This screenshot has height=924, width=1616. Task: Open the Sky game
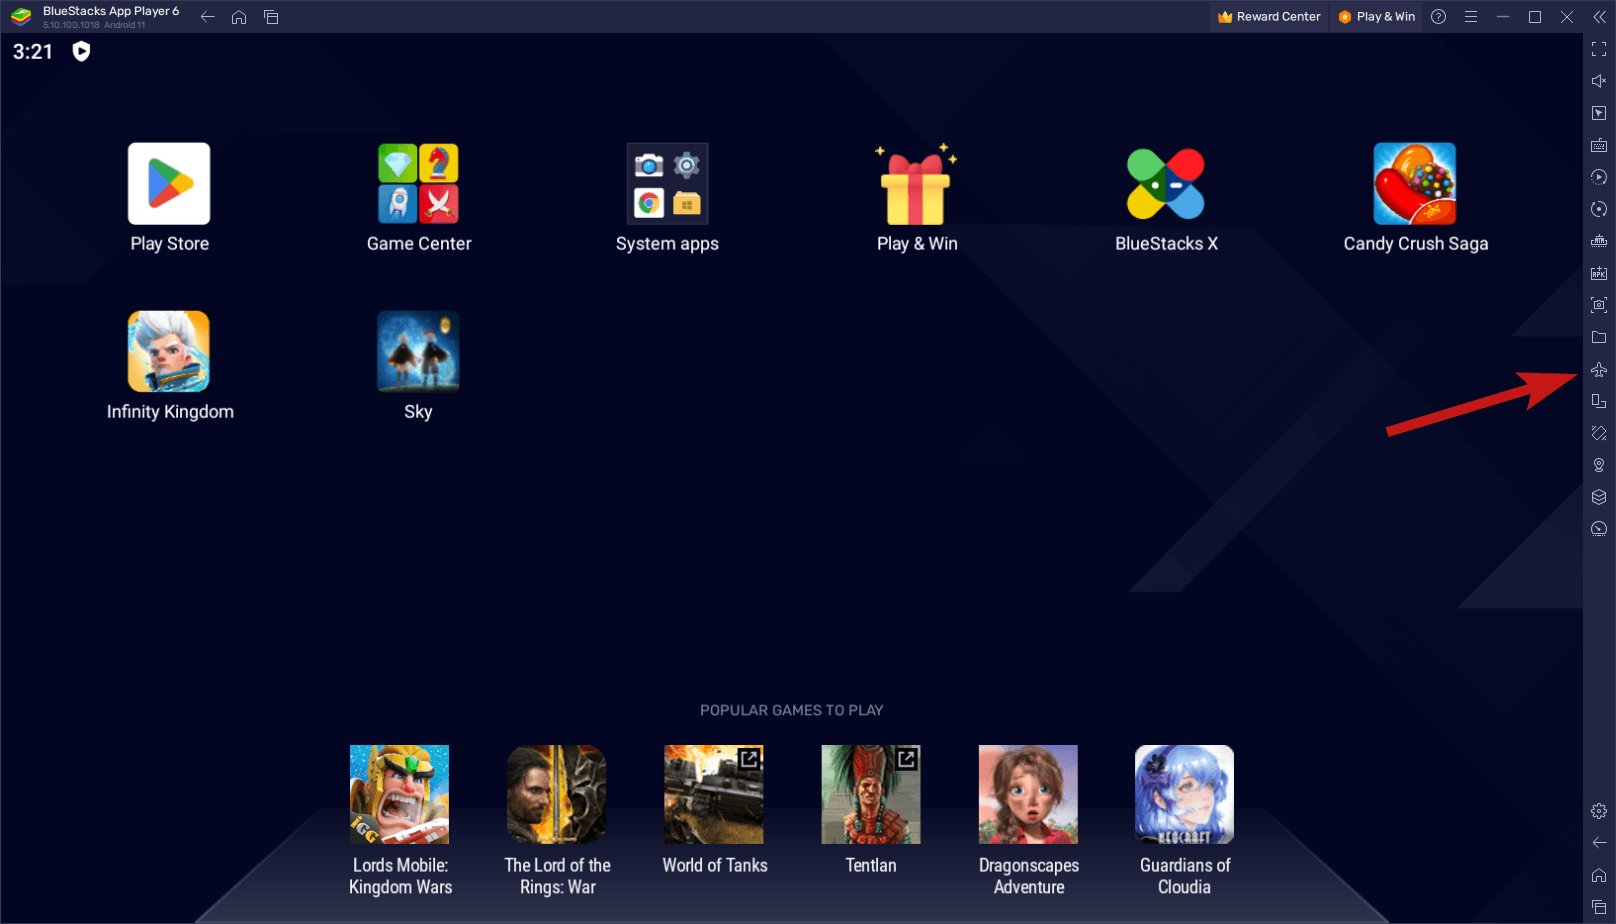point(418,352)
